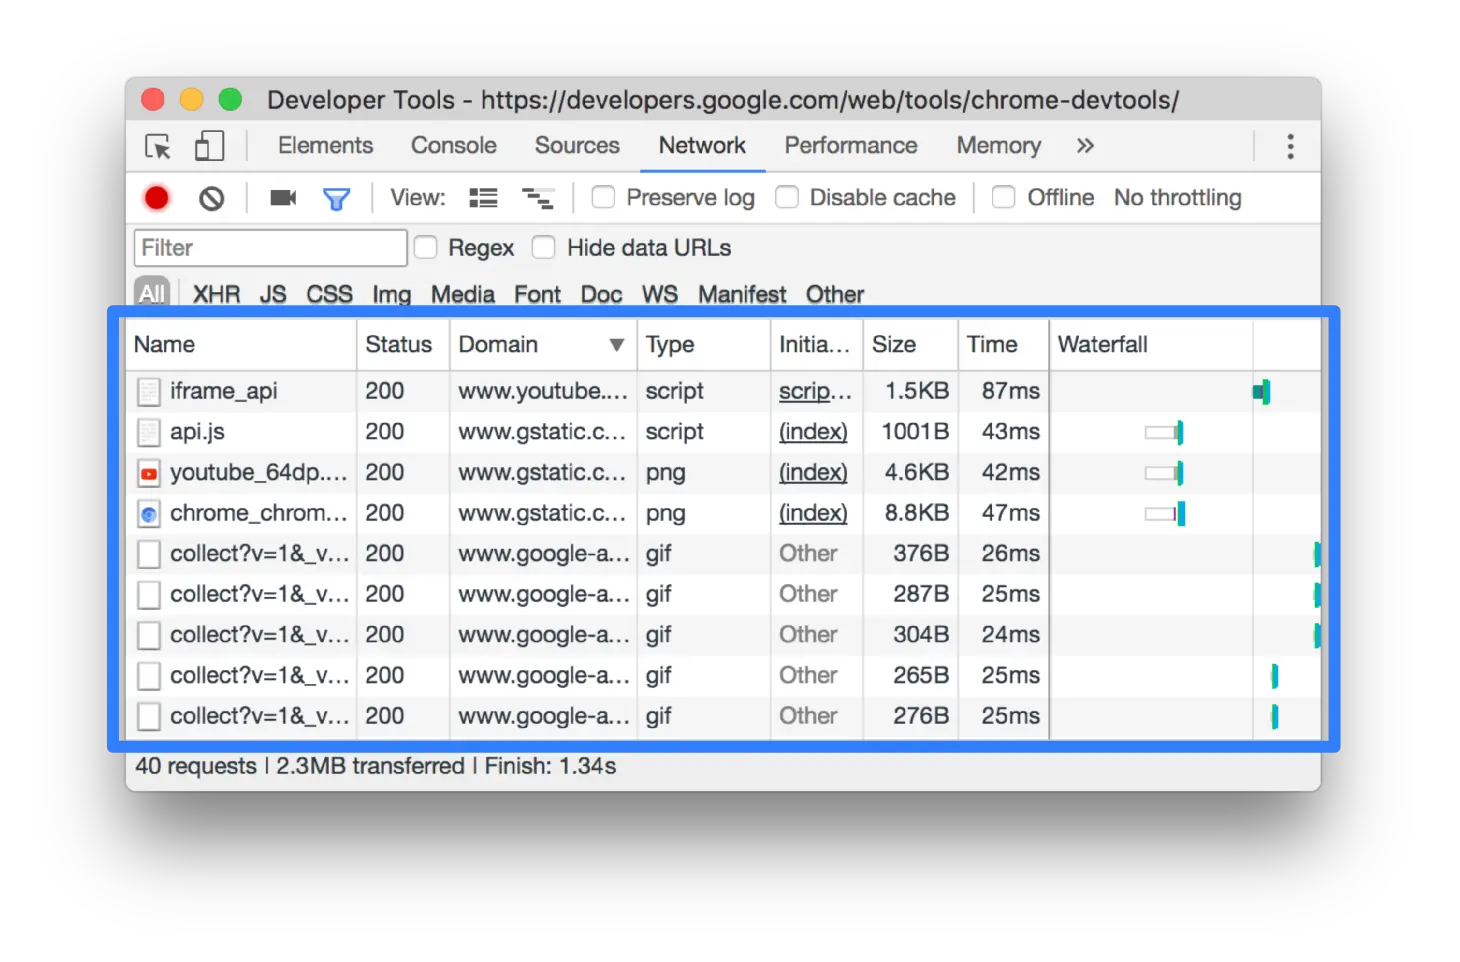This screenshot has height=962, width=1460.
Task: Filter requests by Other
Action: coord(835,294)
